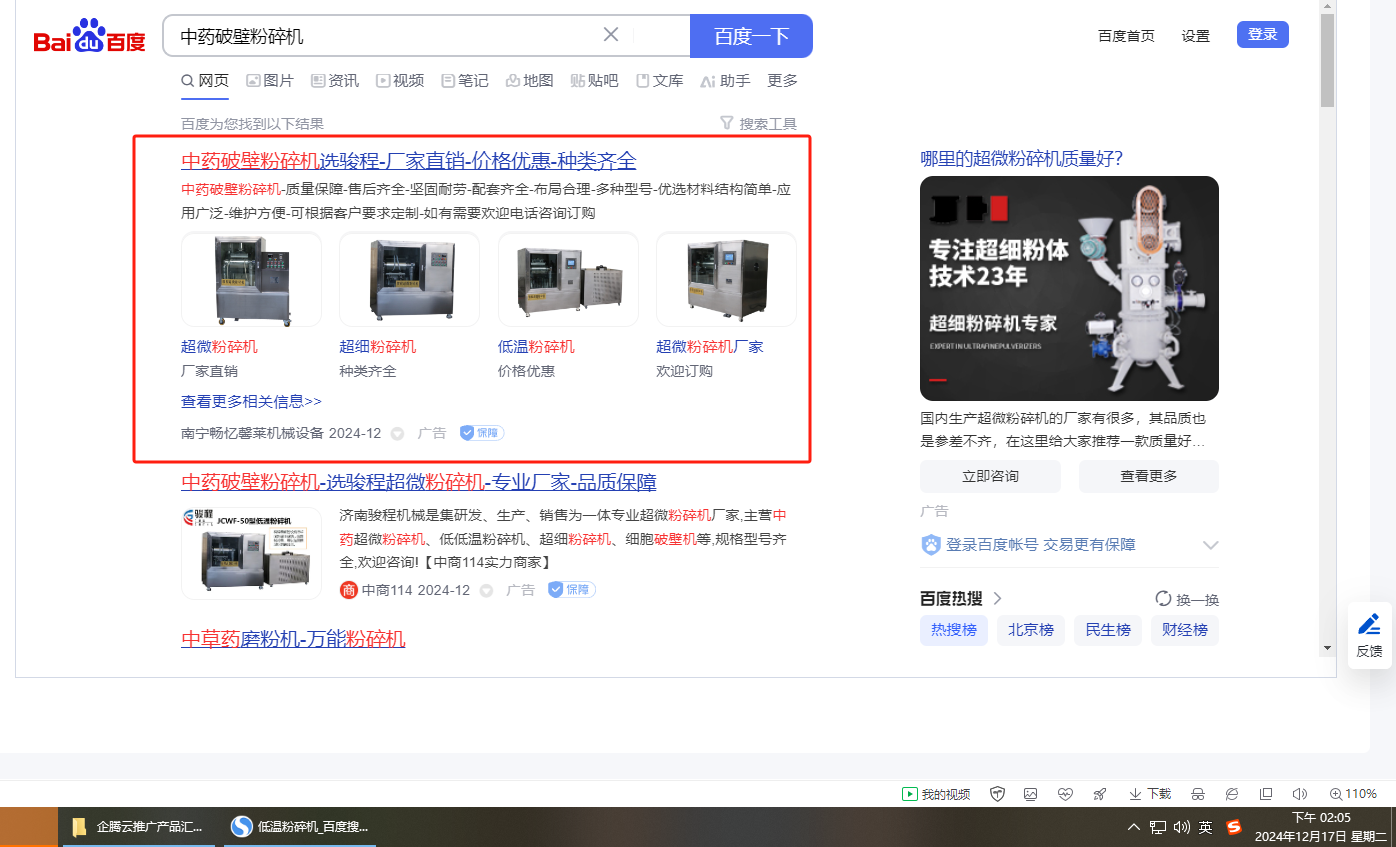Viewport: 1396px width, 847px height.
Task: Click the network icon in system tray
Action: pyautogui.click(x=1158, y=827)
